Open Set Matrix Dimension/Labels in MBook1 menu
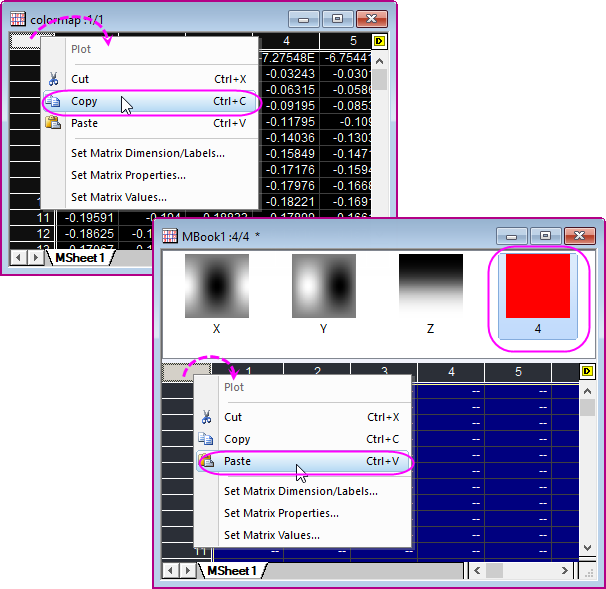This screenshot has width=606, height=589. 301,492
